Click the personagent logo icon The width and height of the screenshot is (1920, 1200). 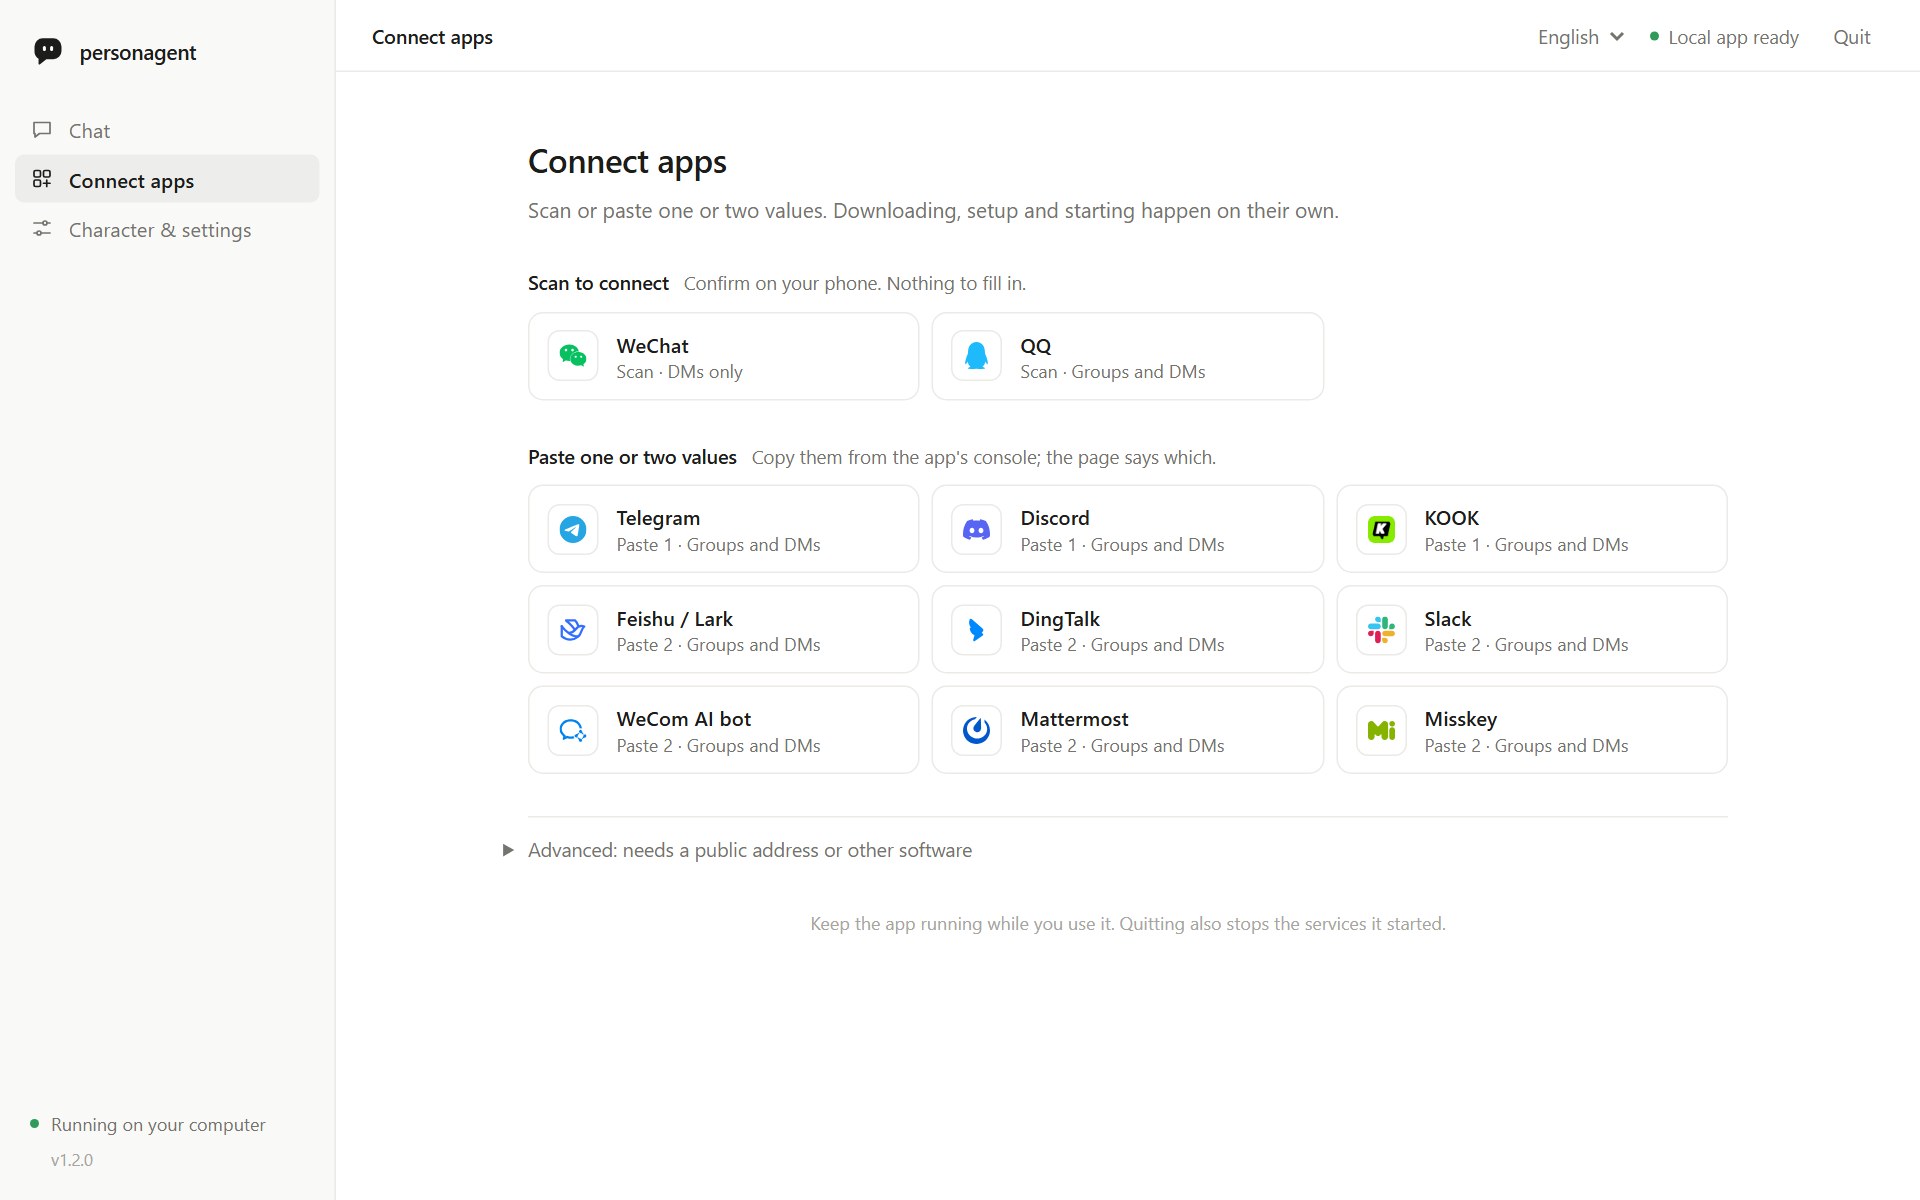48,52
